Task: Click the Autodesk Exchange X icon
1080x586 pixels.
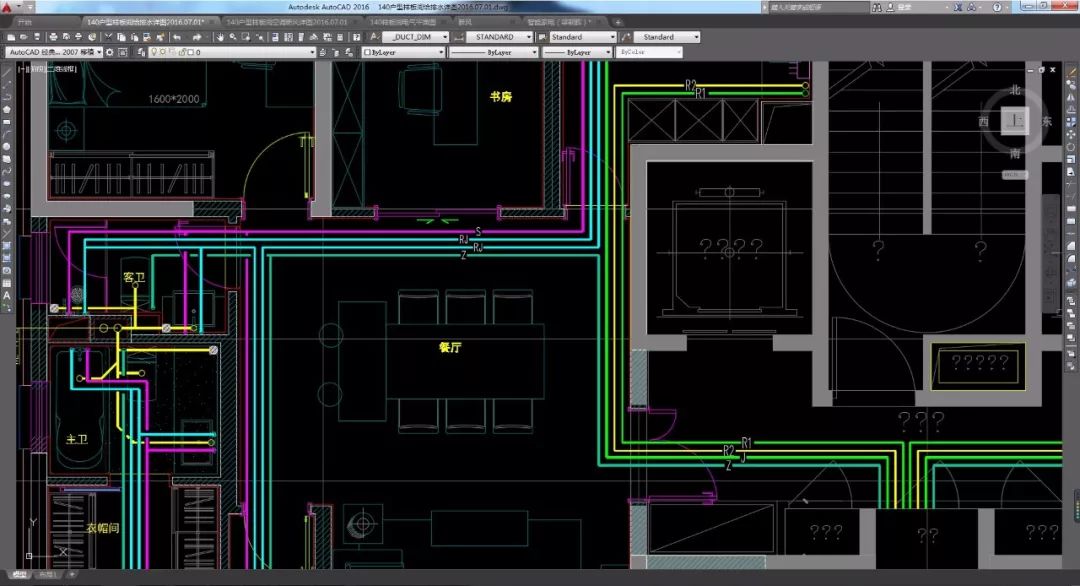Action: click(x=958, y=7)
